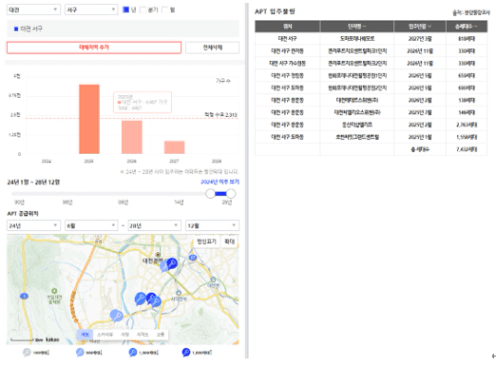
Task: Select the leftmost marker in the central cluster
Action: [x=140, y=298]
